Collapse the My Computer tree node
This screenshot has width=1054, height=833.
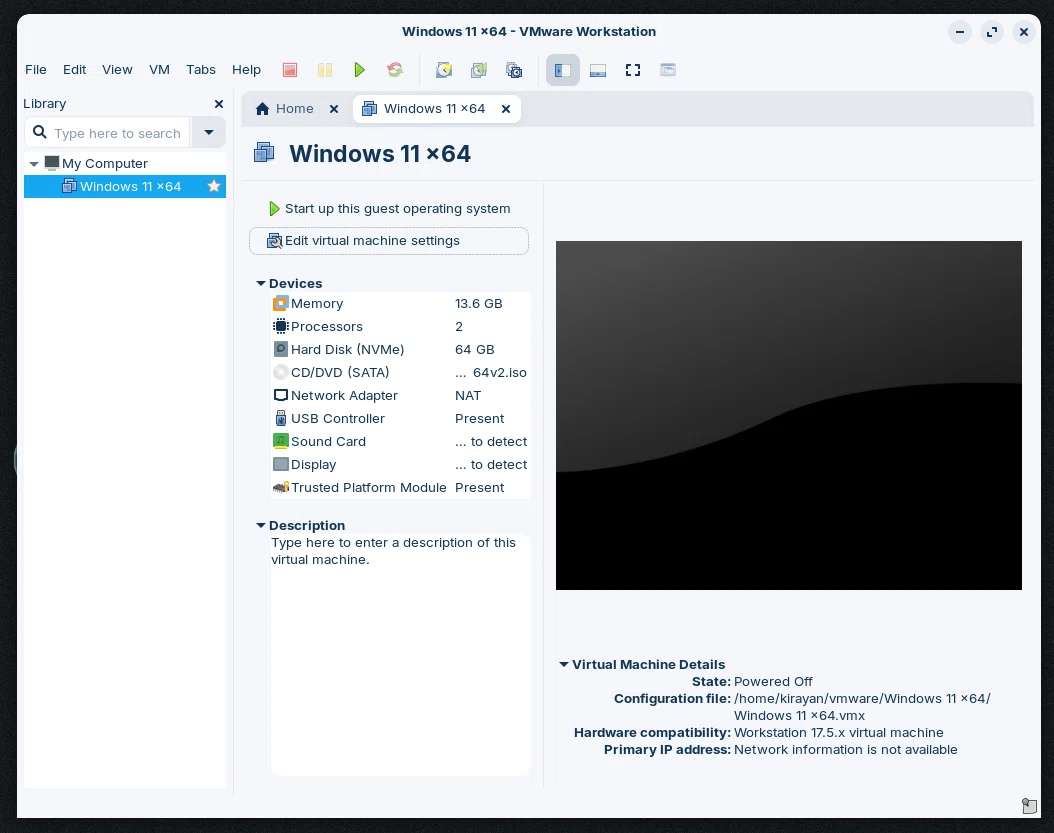click(34, 164)
